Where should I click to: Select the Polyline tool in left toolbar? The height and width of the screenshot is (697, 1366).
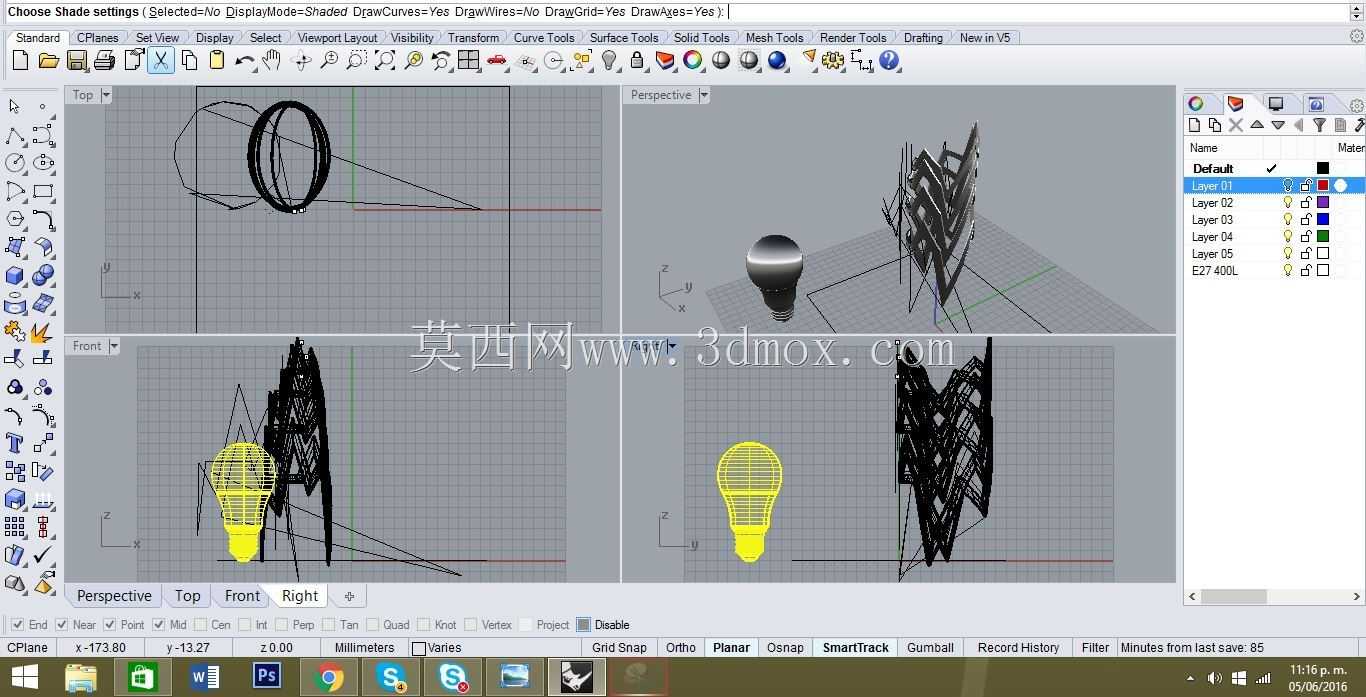(15, 135)
